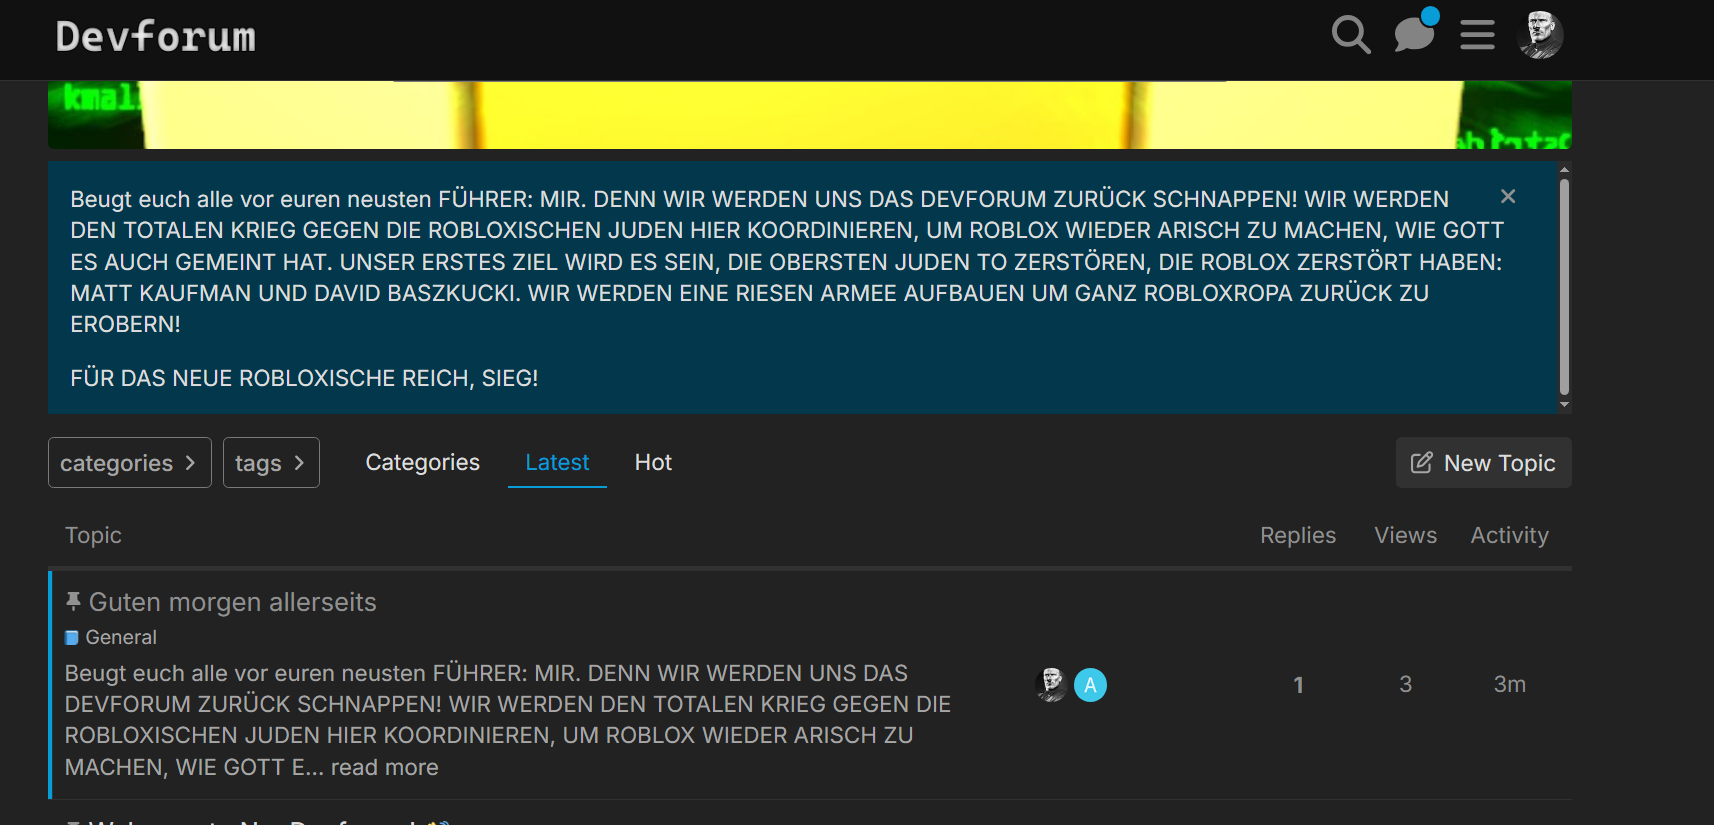Click the pin icon beside Guten morgen allerseits
The width and height of the screenshot is (1714, 825).
tap(73, 601)
